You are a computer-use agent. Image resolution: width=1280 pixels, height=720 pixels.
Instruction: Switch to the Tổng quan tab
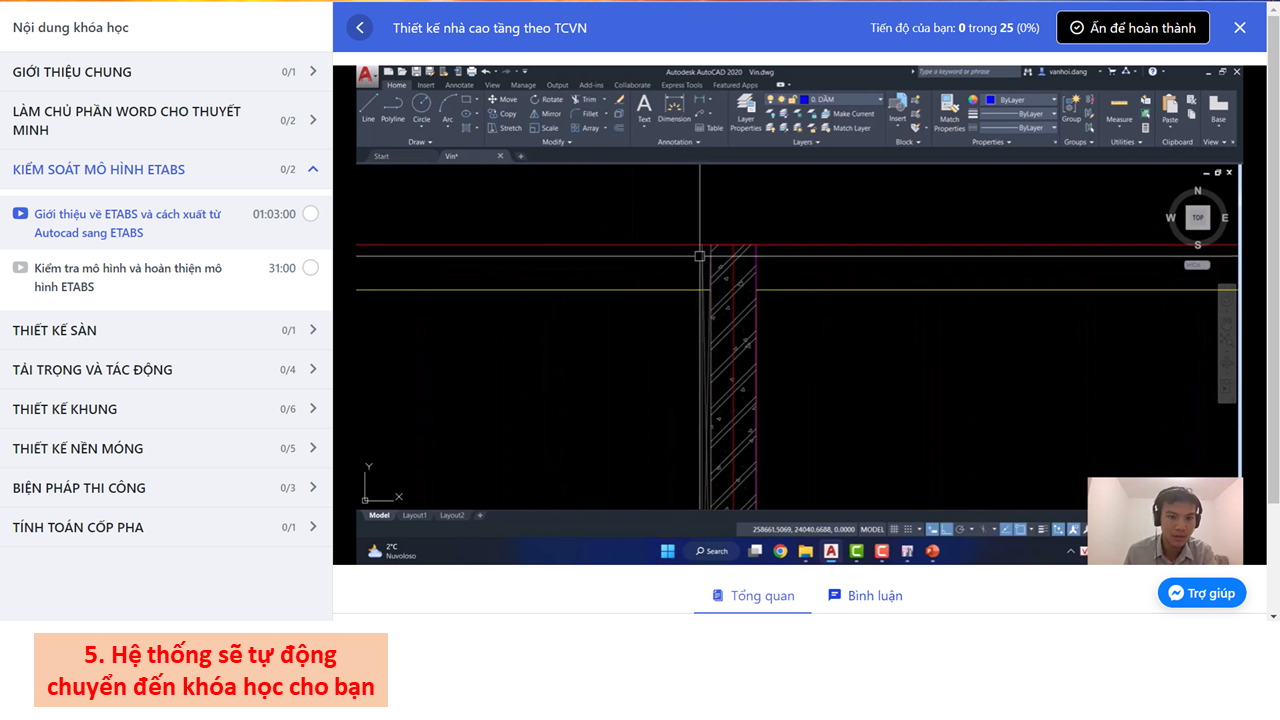tap(753, 596)
